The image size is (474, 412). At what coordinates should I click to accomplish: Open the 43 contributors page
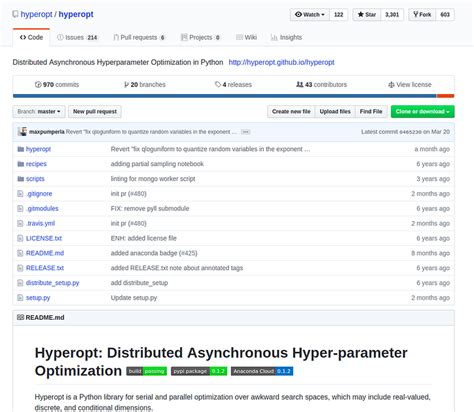[x=322, y=85]
